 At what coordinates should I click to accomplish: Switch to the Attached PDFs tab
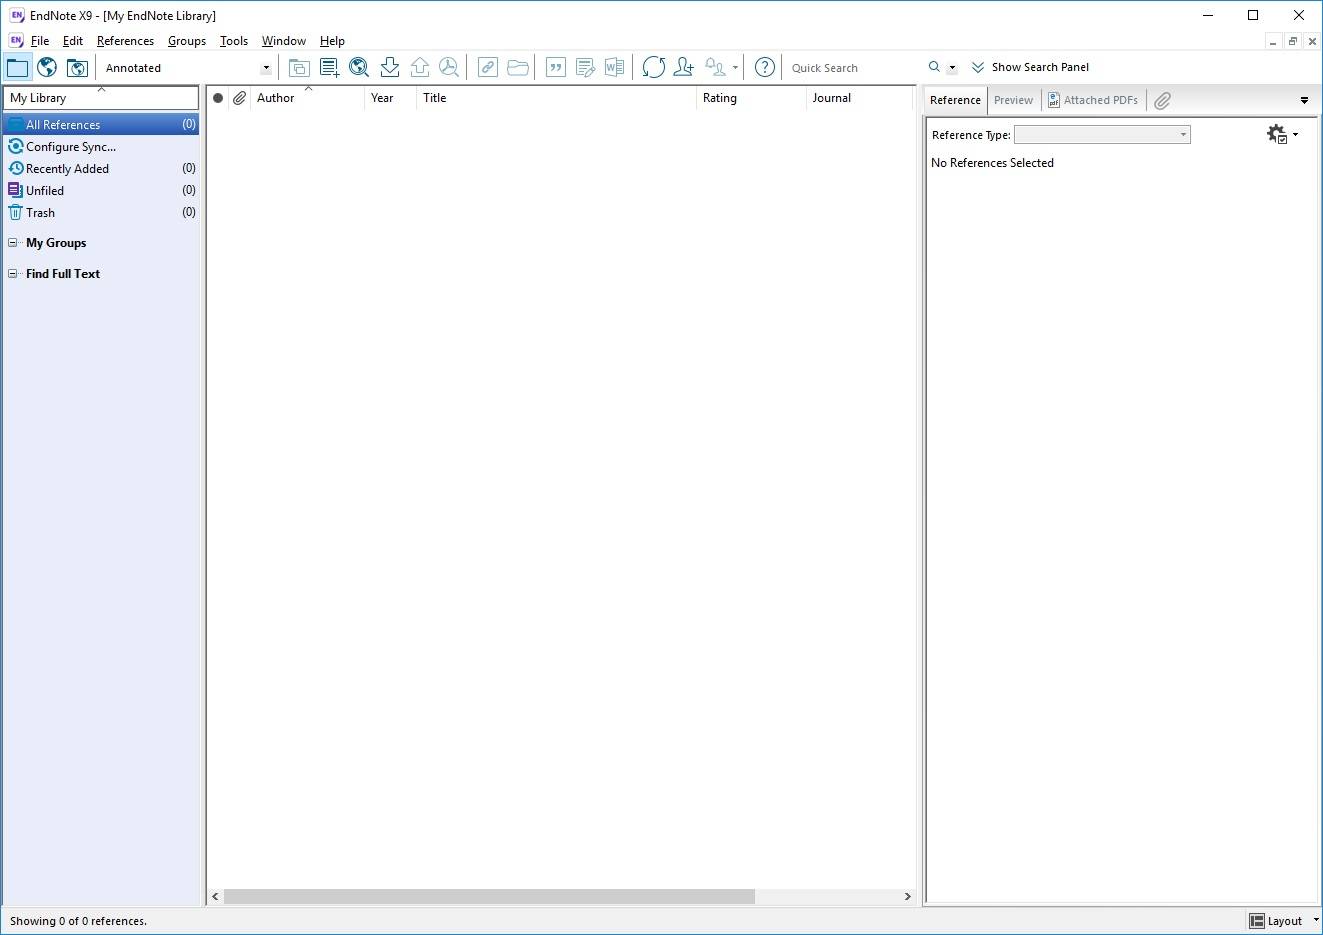(x=1093, y=100)
